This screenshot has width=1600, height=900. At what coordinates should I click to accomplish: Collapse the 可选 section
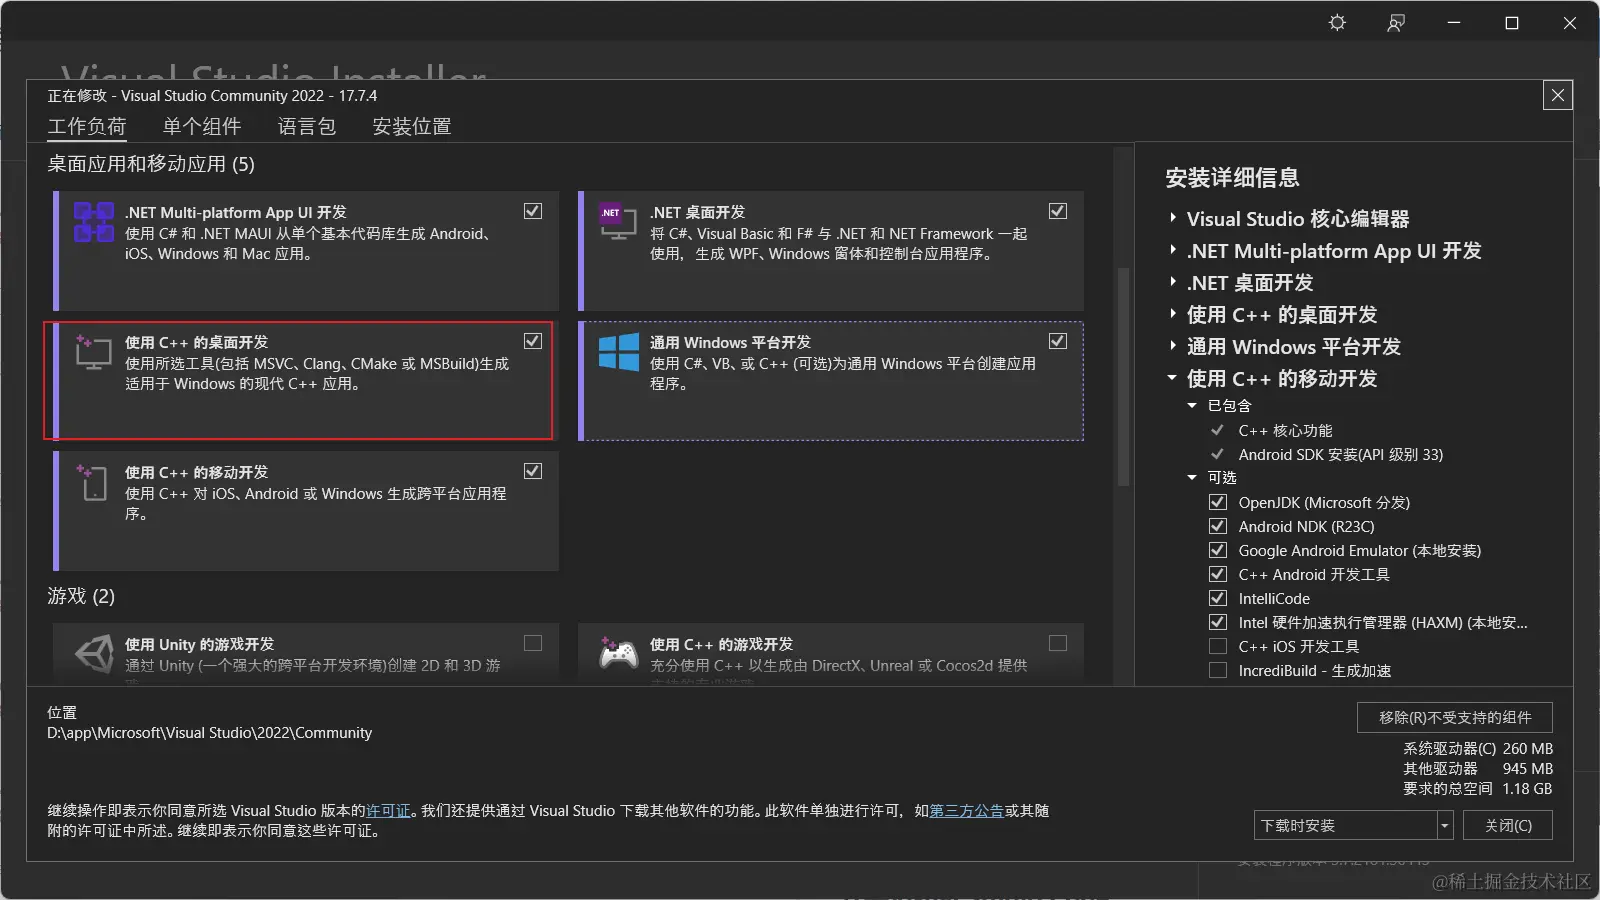point(1192,477)
